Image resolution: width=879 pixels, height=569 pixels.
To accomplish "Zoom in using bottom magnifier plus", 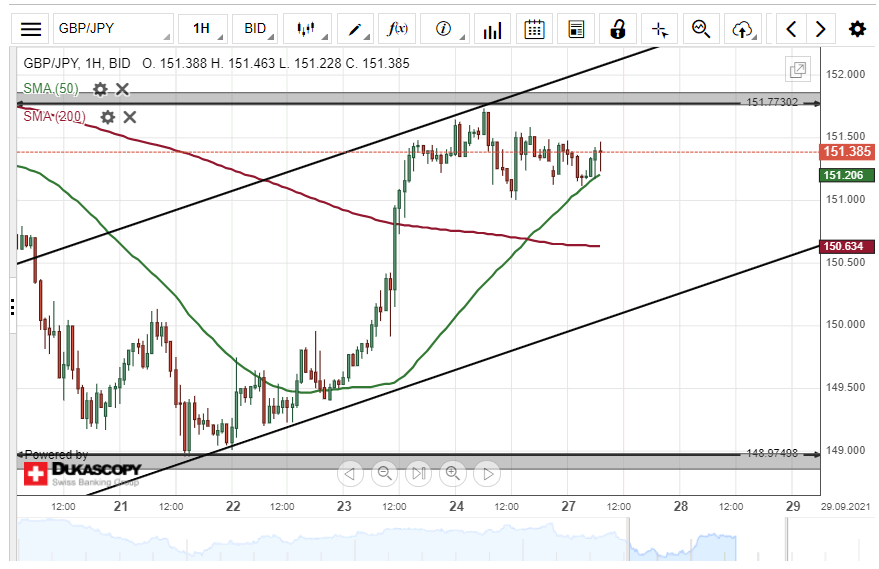I will click(453, 474).
